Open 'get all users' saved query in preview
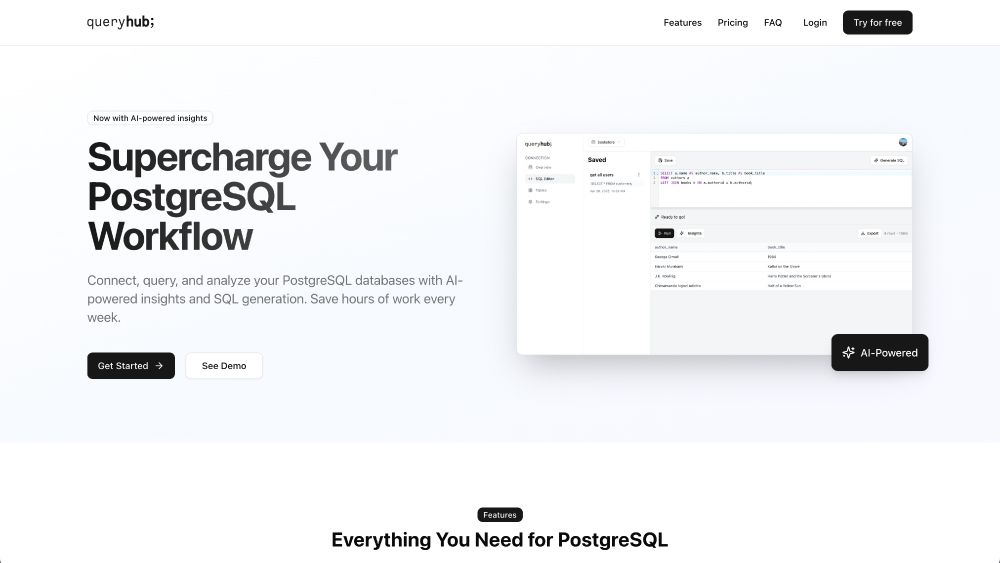Viewport: 1000px width, 563px height. 601,175
